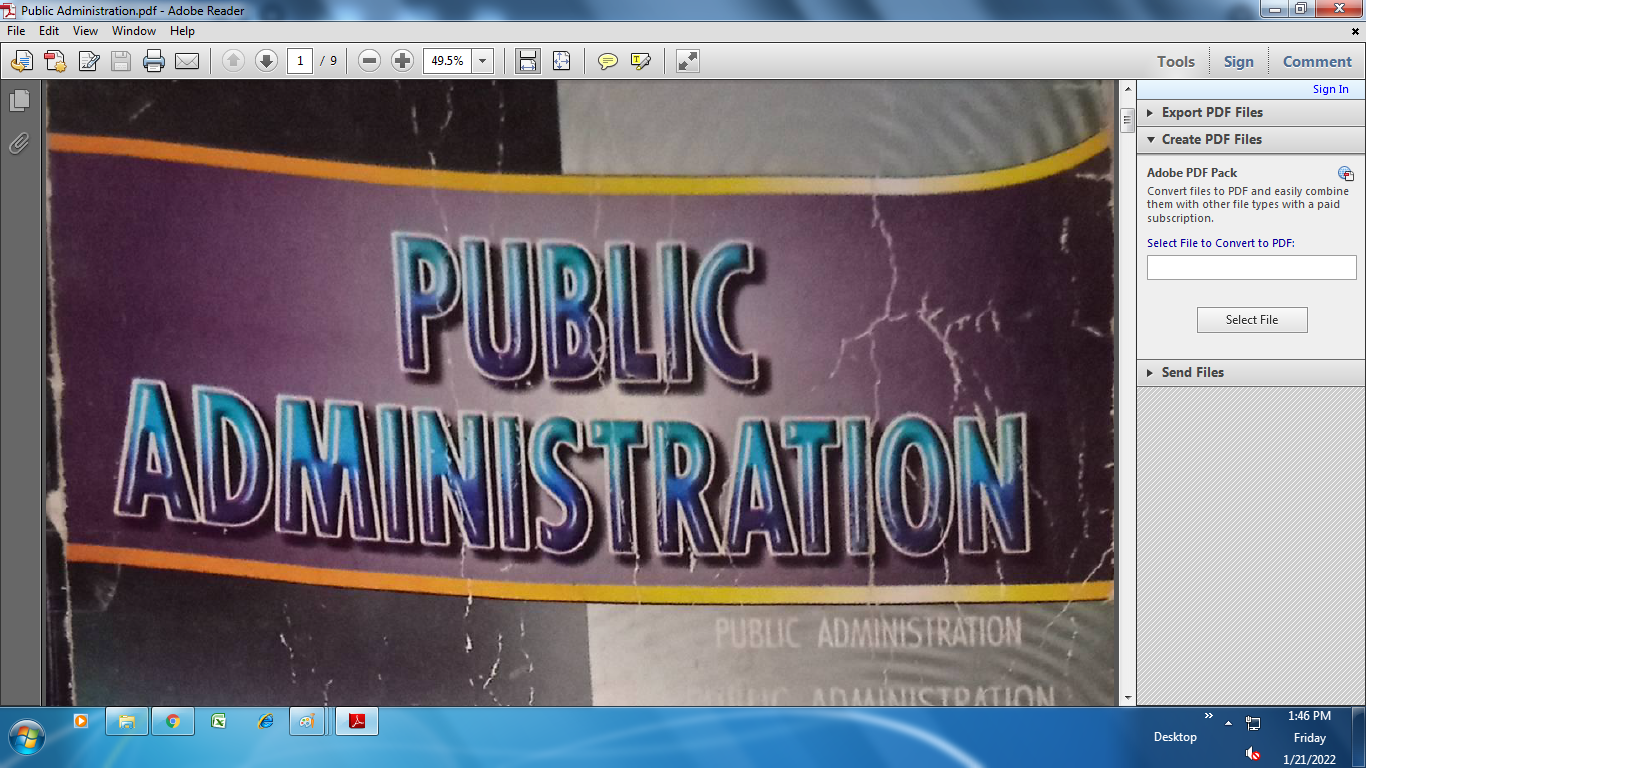Open Windows Media Player from taskbar
This screenshot has width=1634, height=768.
(81, 721)
